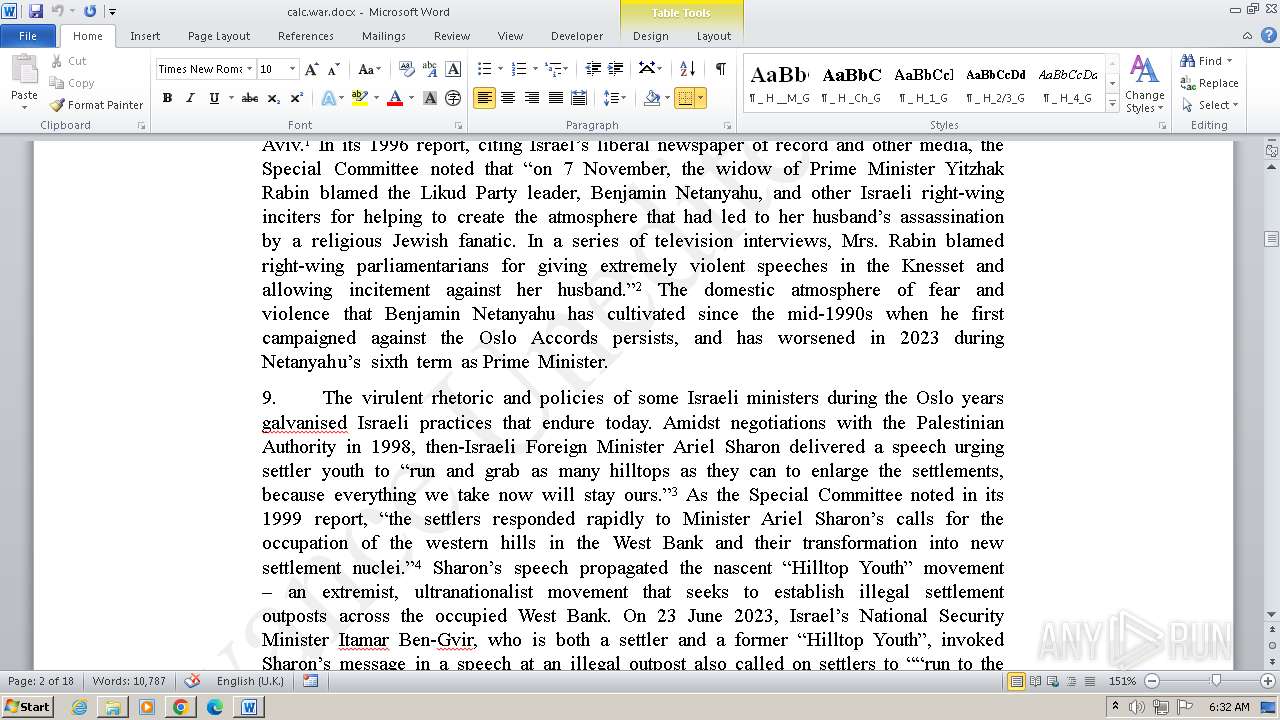Click the Save icon in Quick Access Toolbar
1280x720 pixels.
[x=36, y=11]
